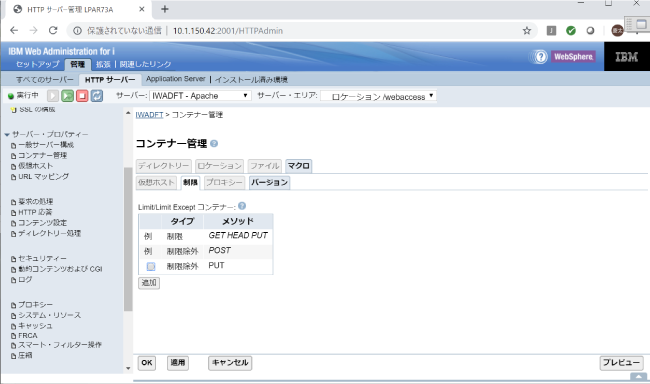Select the 制限 container tab

tap(190, 182)
